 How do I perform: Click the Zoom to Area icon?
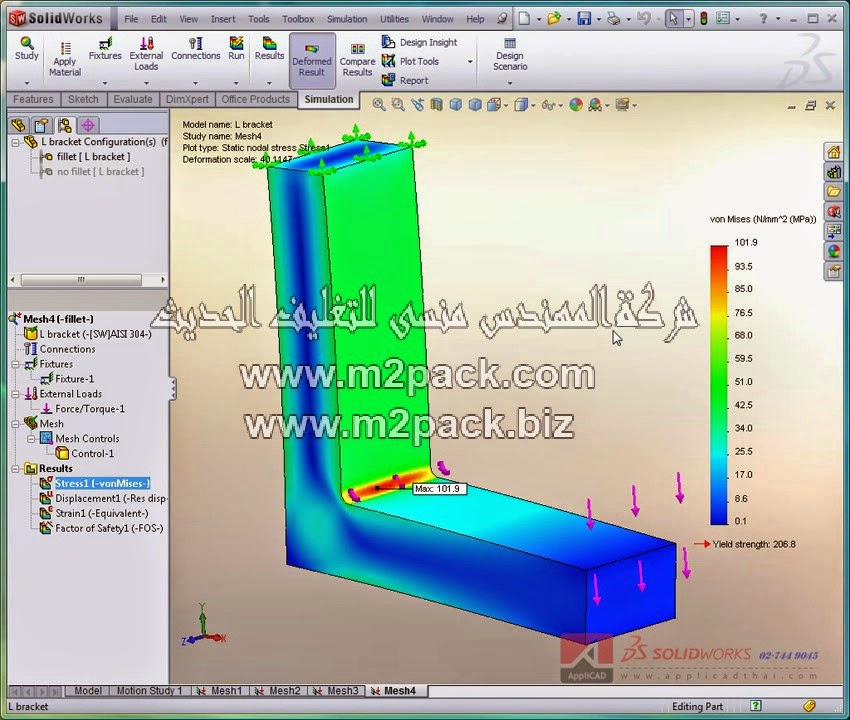(x=398, y=105)
